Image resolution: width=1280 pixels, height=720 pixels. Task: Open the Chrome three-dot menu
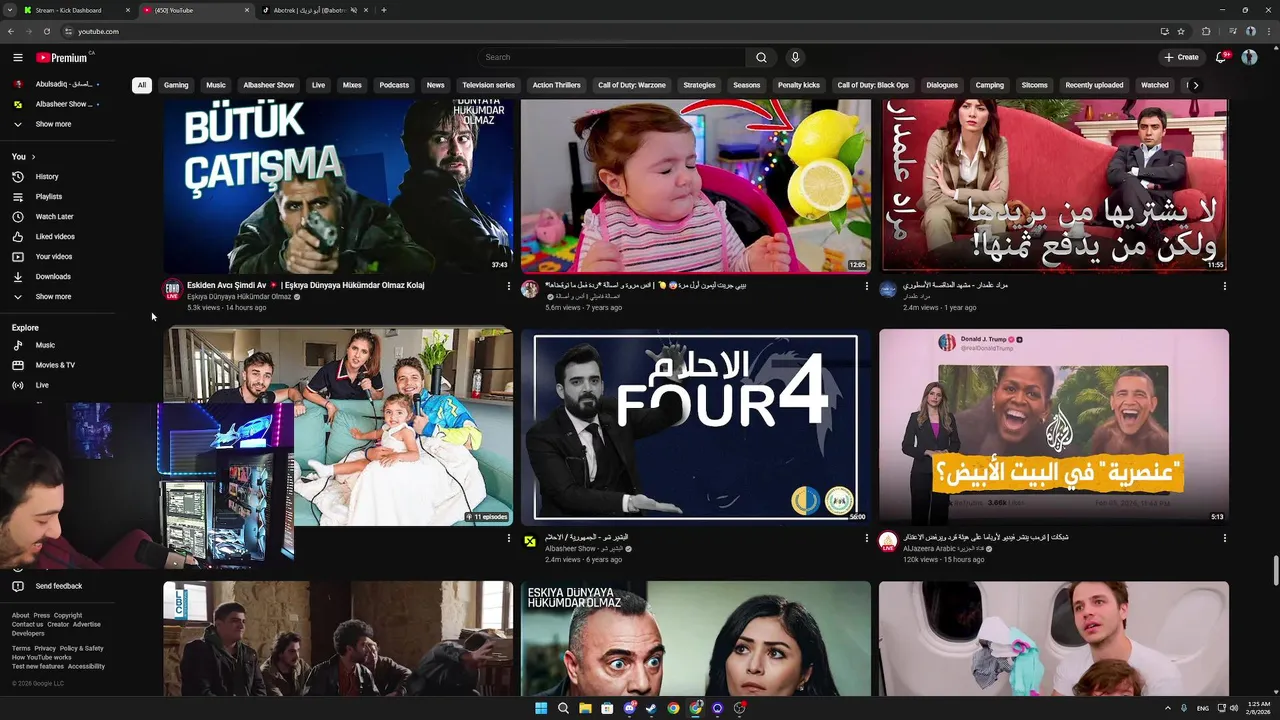(1269, 31)
